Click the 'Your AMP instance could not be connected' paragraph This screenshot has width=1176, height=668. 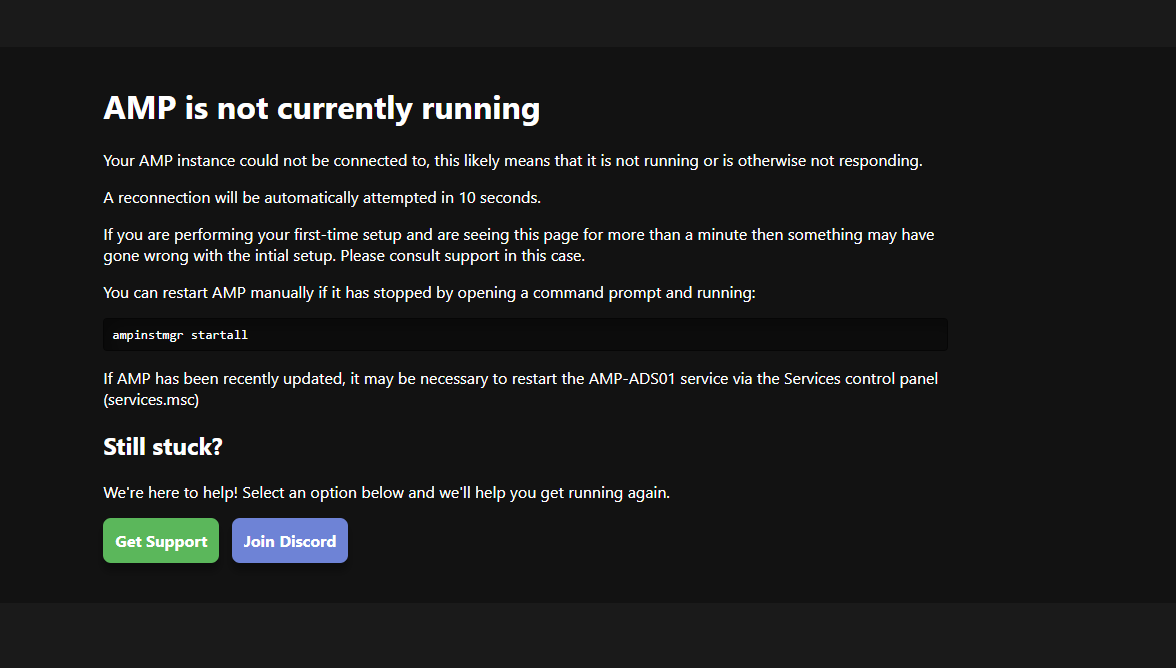(x=512, y=161)
